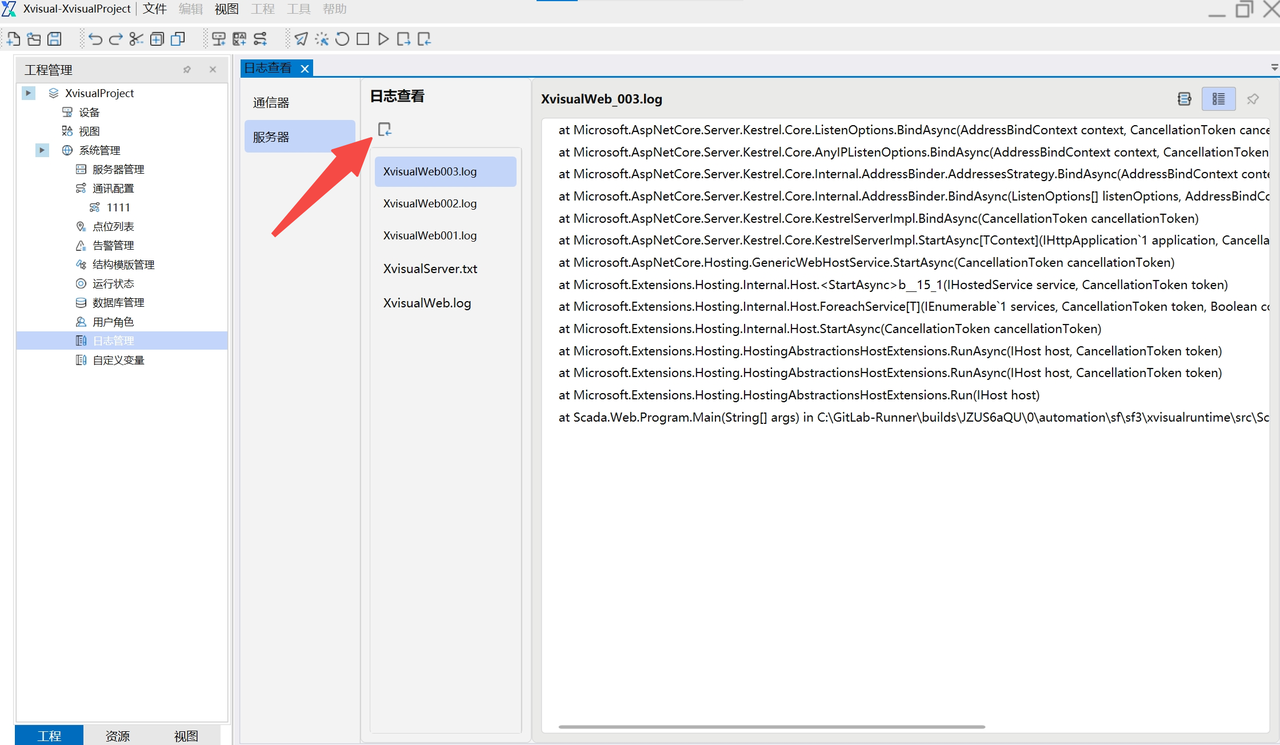Viewport: 1280px width, 745px height.
Task: Select the 服务器 log category
Action: [300, 137]
